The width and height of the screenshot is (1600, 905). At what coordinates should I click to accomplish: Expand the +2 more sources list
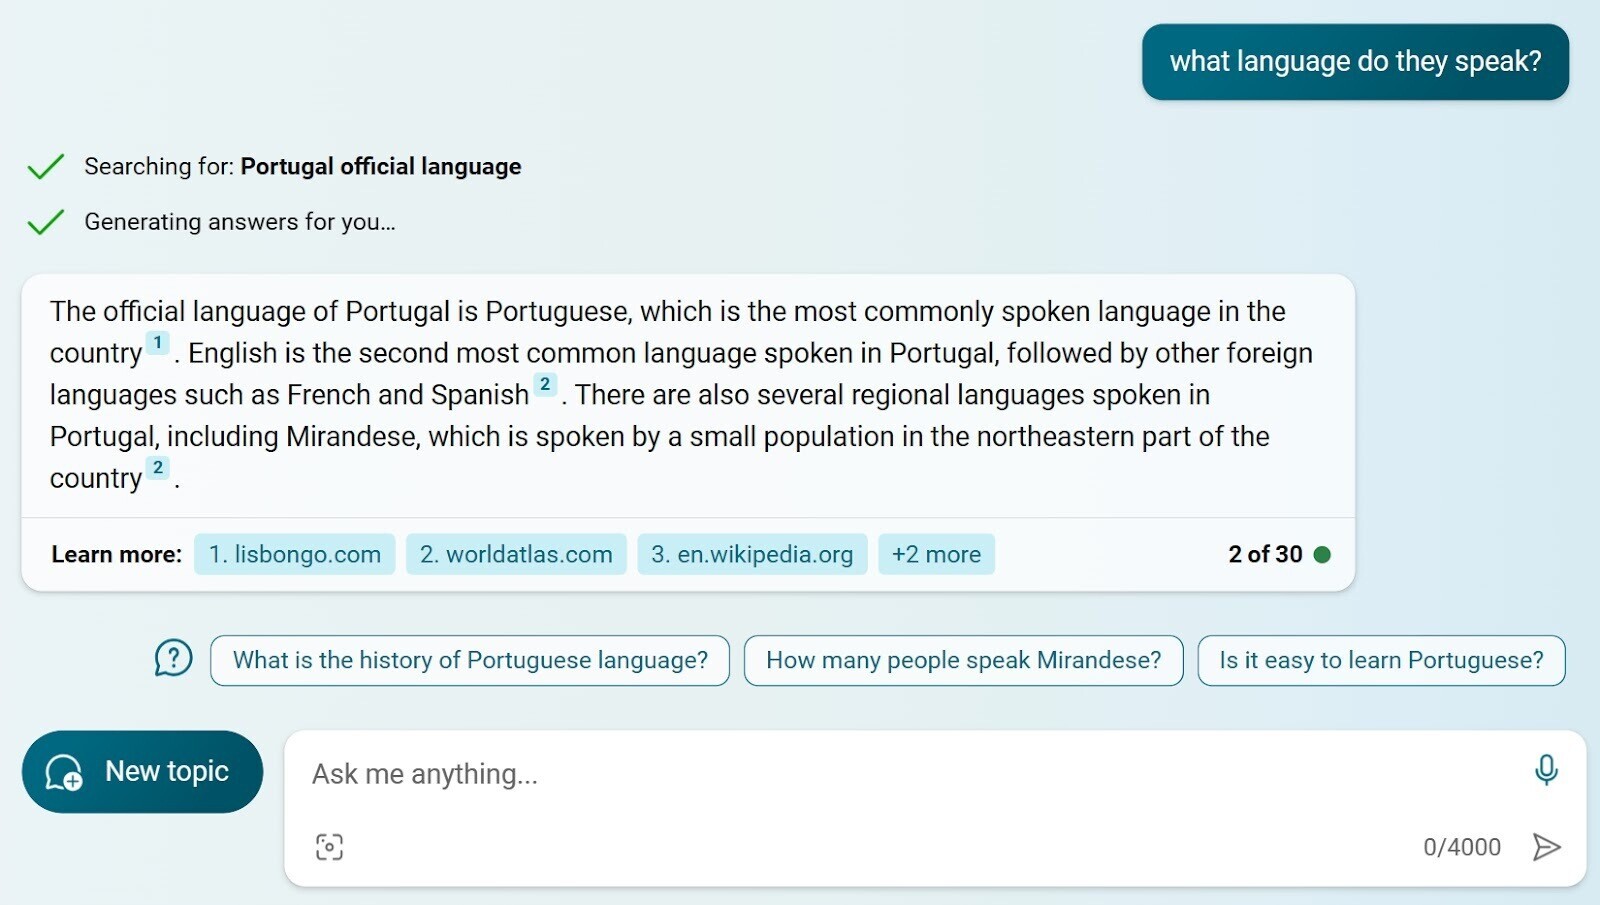coord(936,553)
